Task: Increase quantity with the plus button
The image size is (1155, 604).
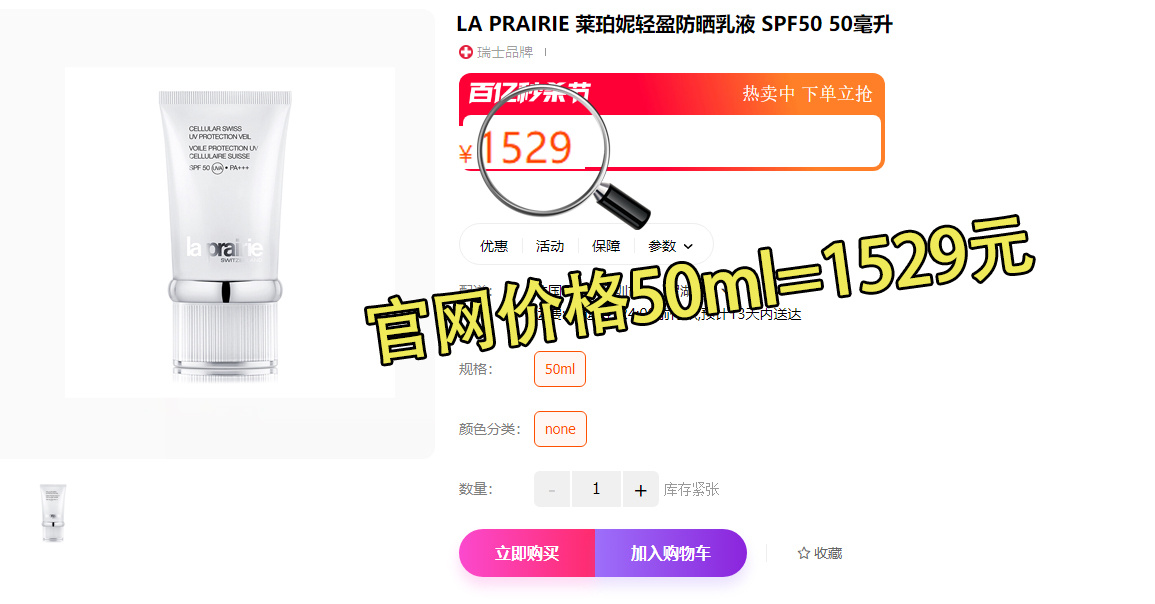Action: (x=640, y=489)
